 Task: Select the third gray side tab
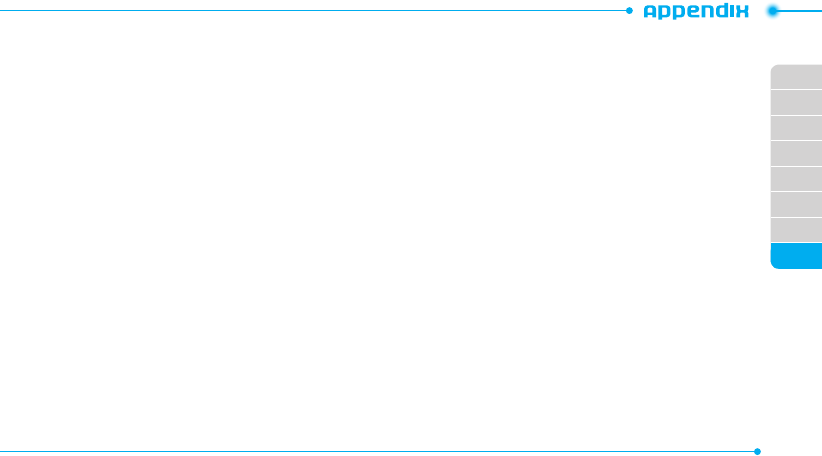(796, 128)
